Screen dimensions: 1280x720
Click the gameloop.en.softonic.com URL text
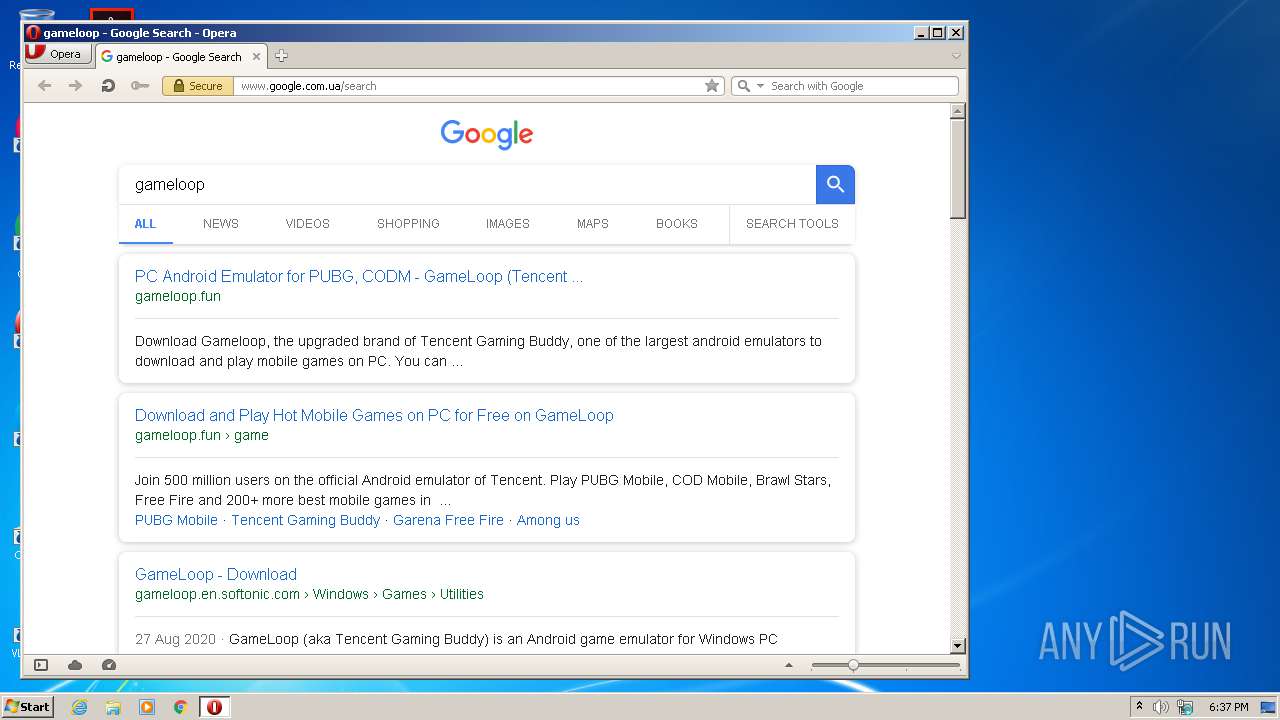pos(218,594)
